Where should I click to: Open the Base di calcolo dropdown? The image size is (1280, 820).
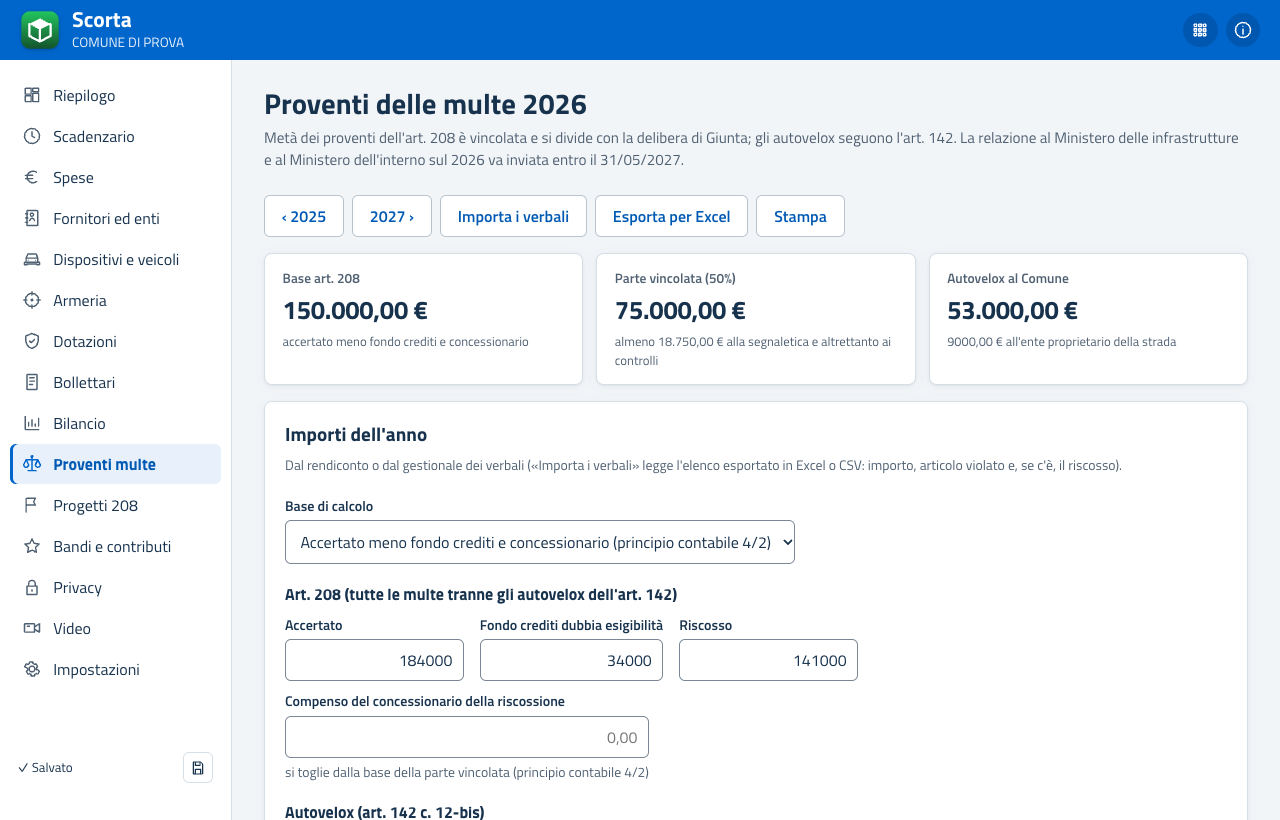[540, 542]
